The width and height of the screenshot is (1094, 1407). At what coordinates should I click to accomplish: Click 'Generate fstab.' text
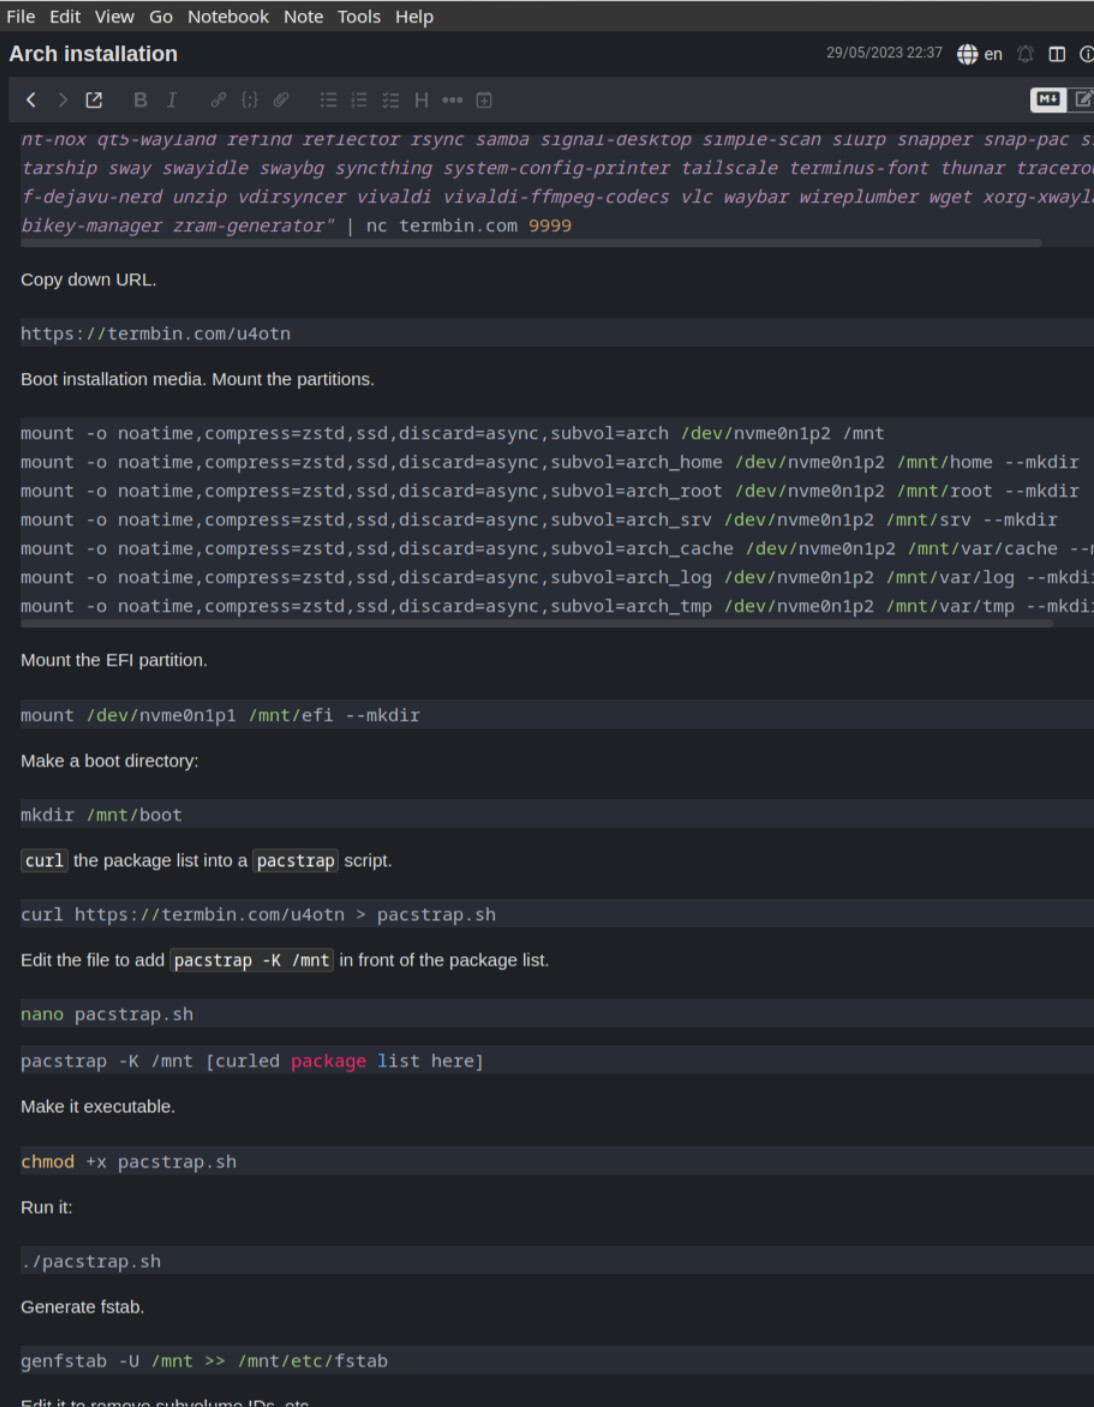tap(83, 1308)
